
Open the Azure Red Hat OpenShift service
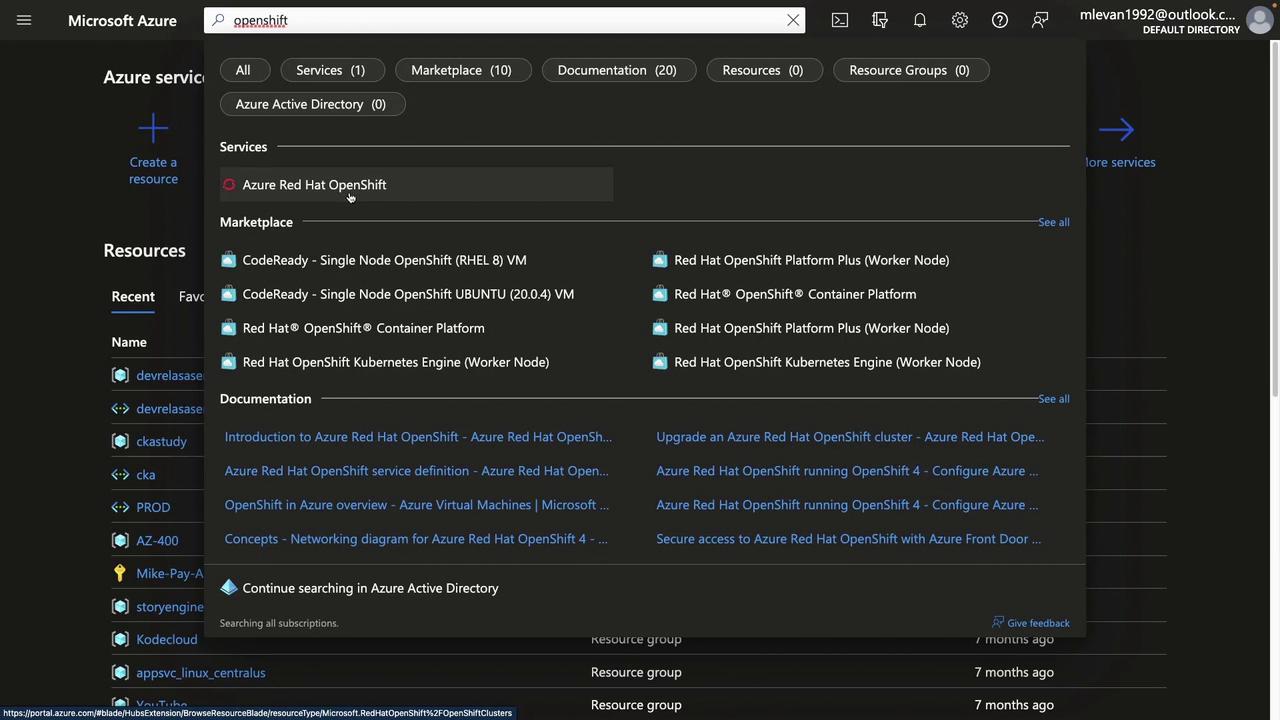[x=314, y=185]
